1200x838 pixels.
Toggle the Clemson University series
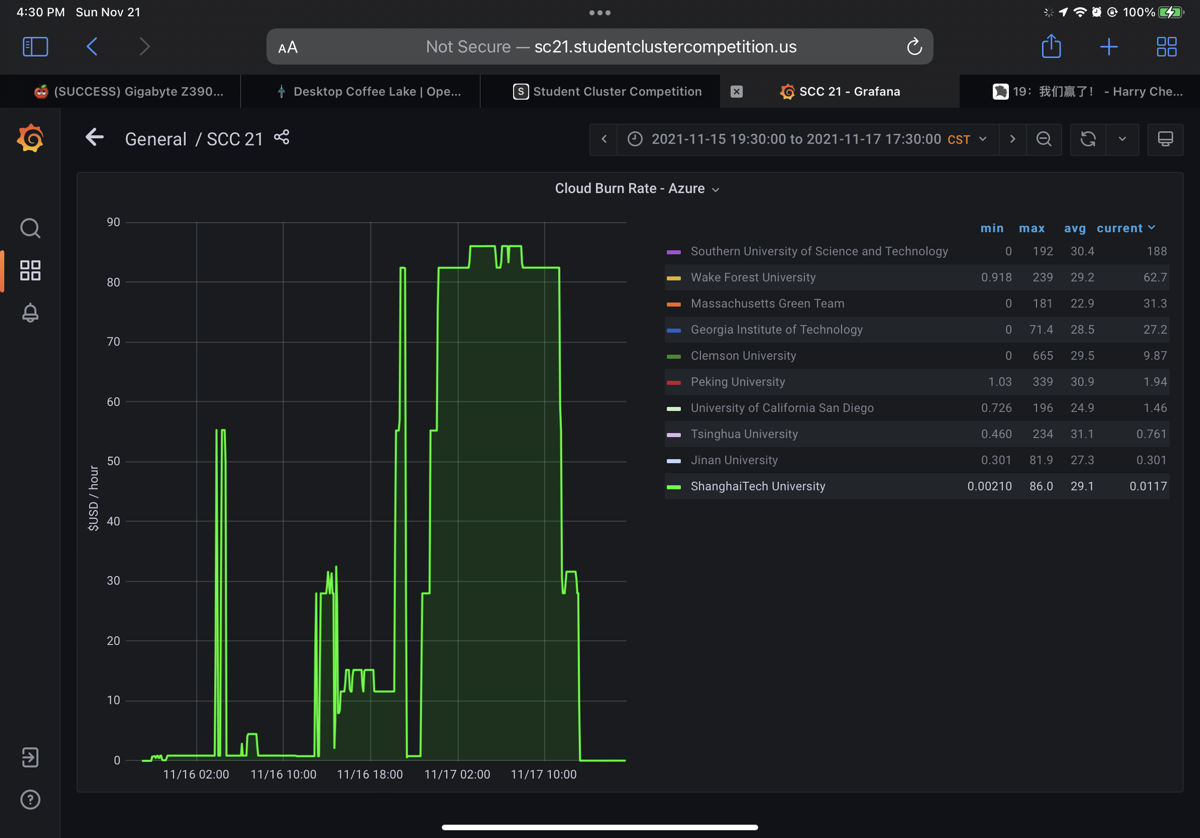pos(743,355)
